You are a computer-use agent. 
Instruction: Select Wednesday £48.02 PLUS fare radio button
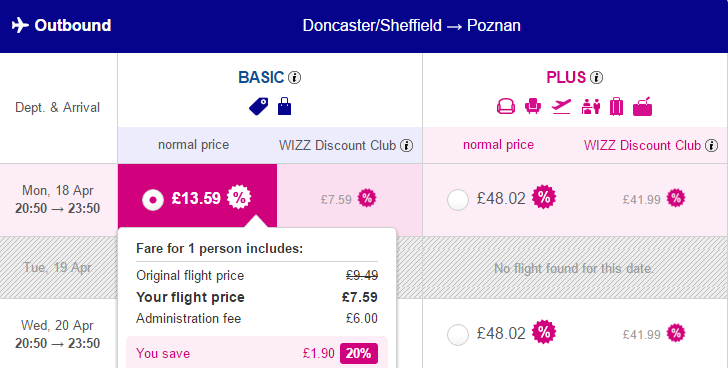pyautogui.click(x=458, y=335)
